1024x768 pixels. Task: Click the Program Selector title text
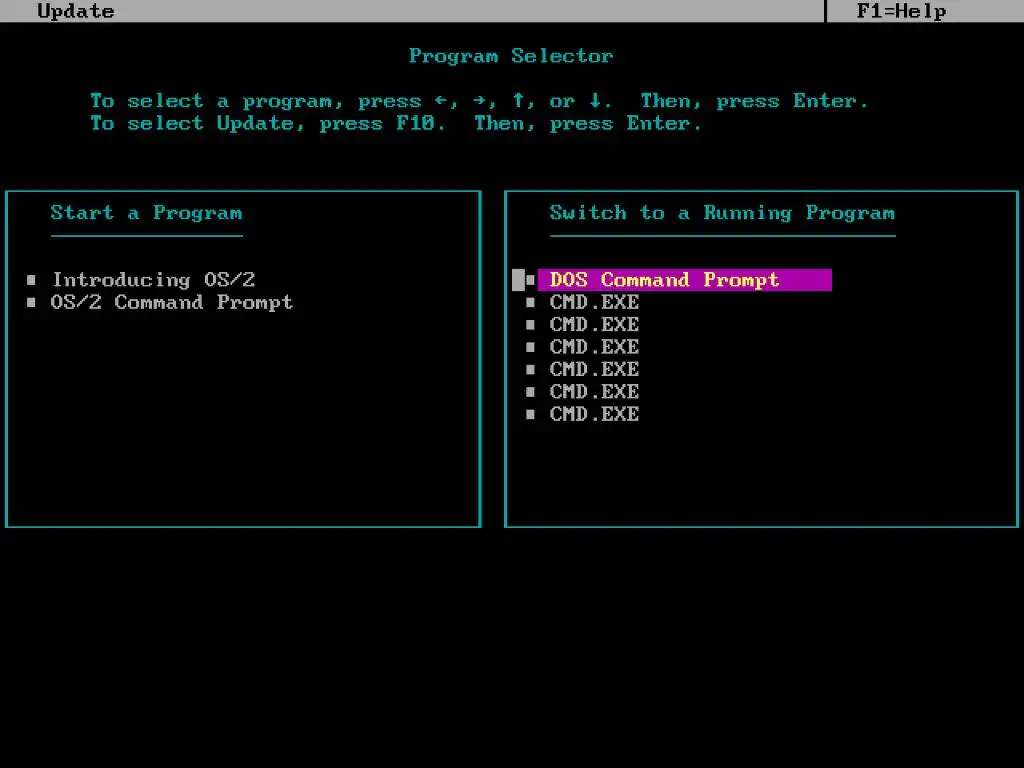coord(511,56)
